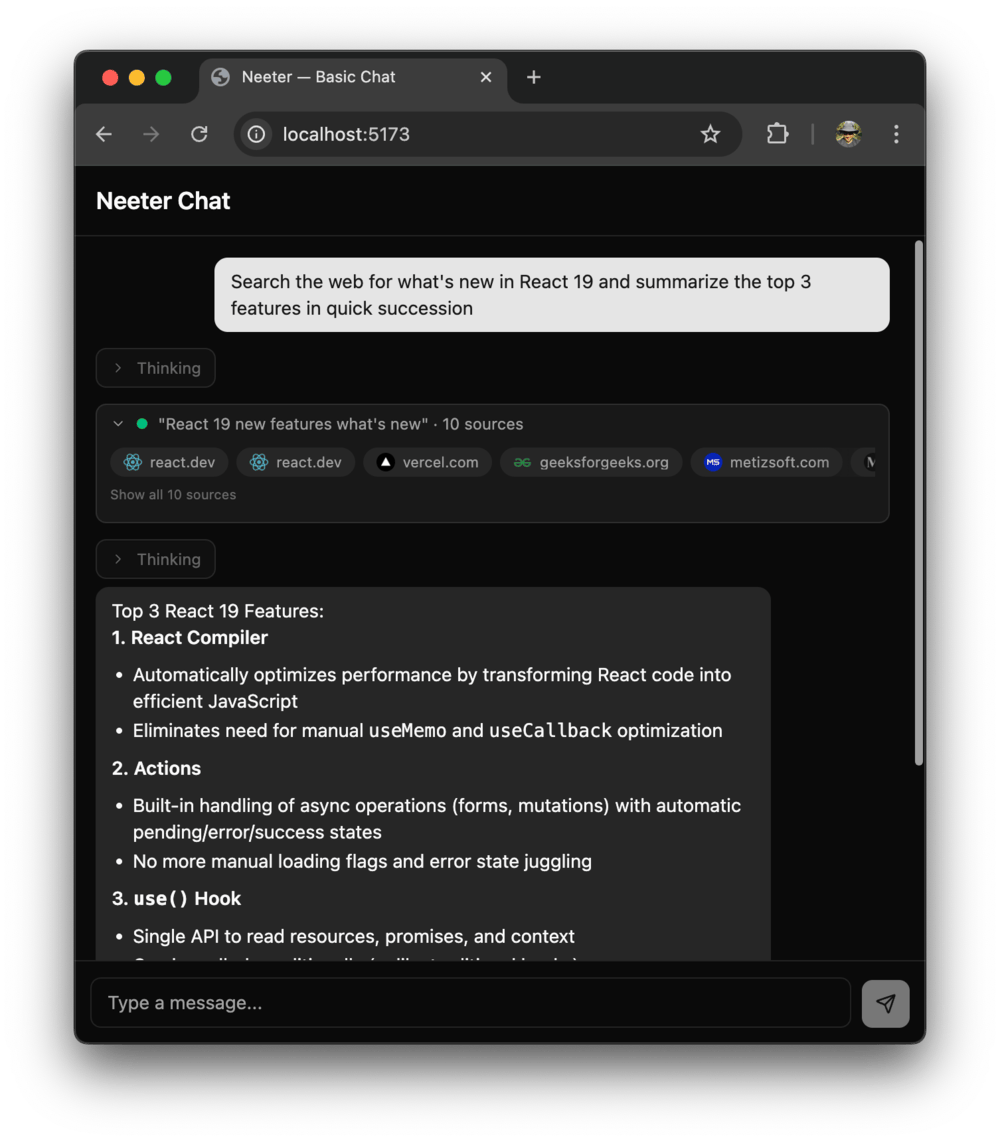Reload the page
This screenshot has height=1142, width=1000.
point(199,134)
